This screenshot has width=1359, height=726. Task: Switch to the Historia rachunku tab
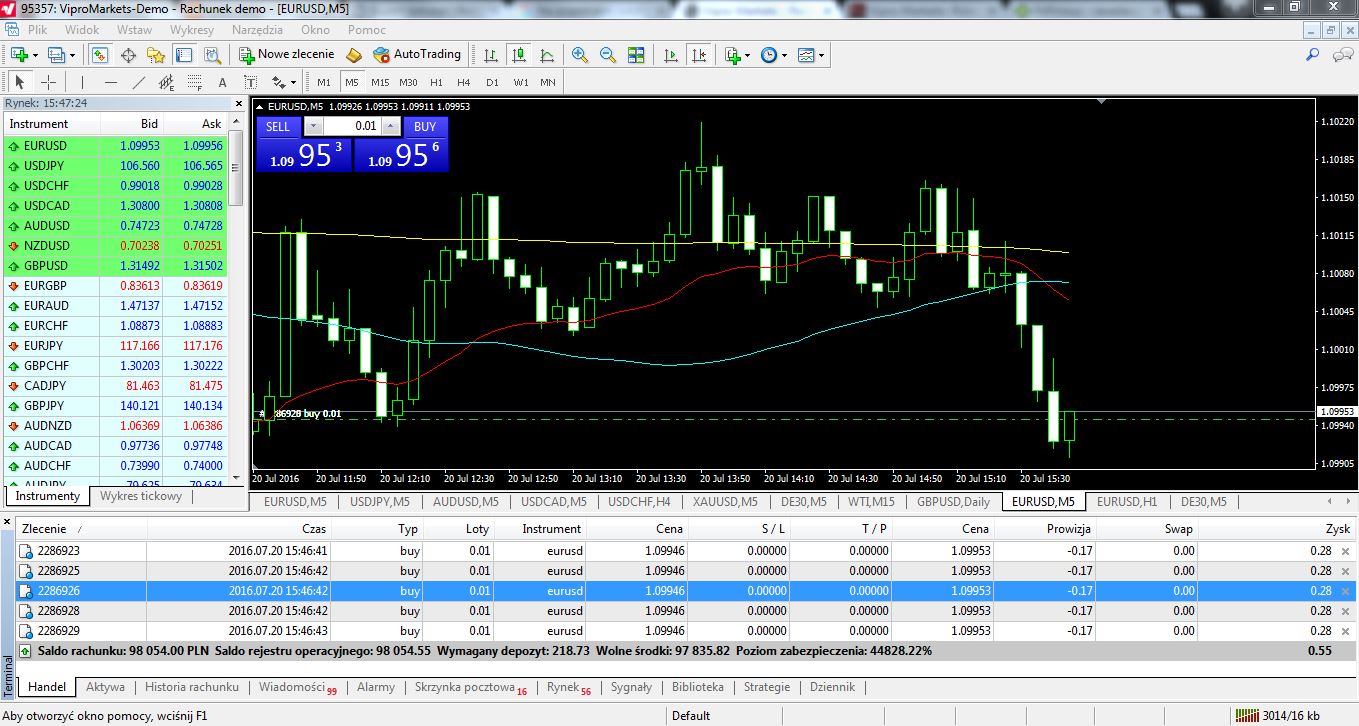192,687
